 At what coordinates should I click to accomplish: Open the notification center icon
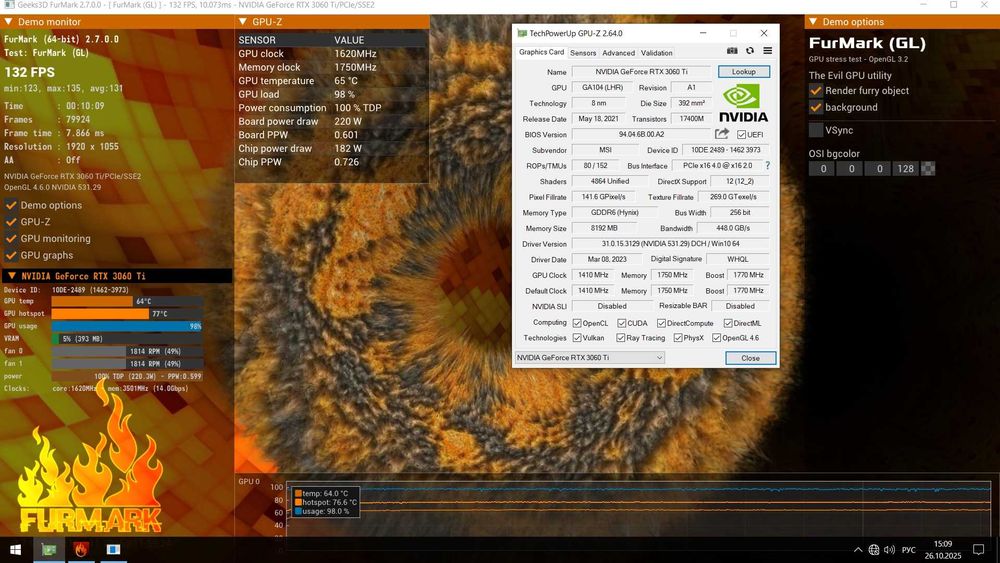coord(978,550)
